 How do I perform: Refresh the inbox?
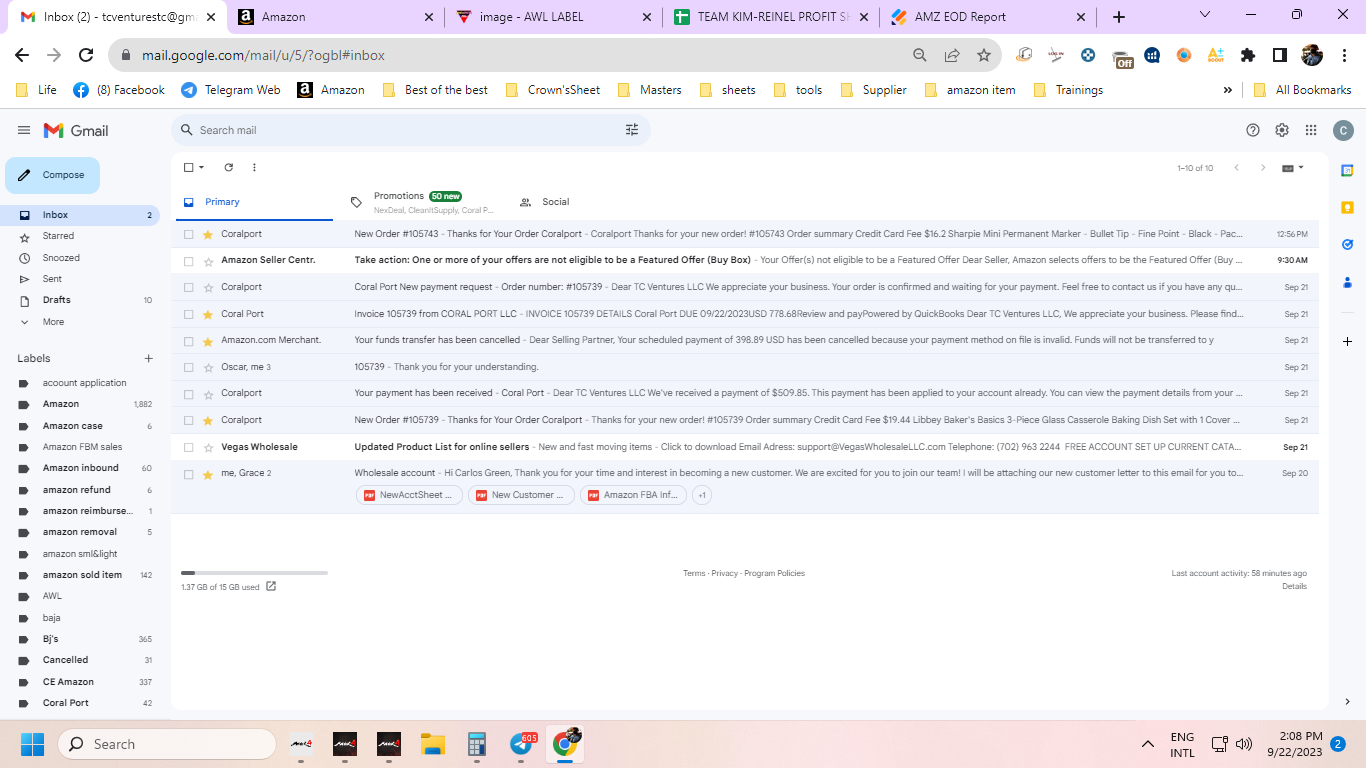228,167
